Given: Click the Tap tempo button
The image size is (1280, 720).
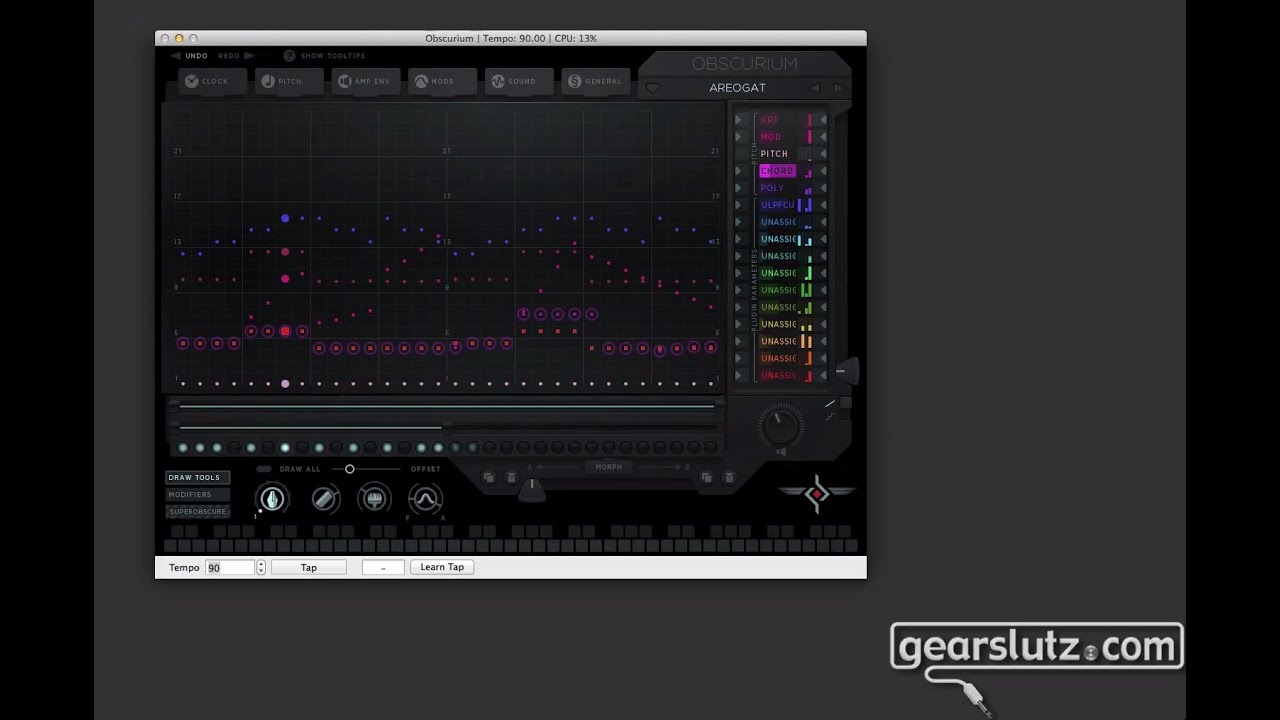Looking at the screenshot, I should click(309, 567).
